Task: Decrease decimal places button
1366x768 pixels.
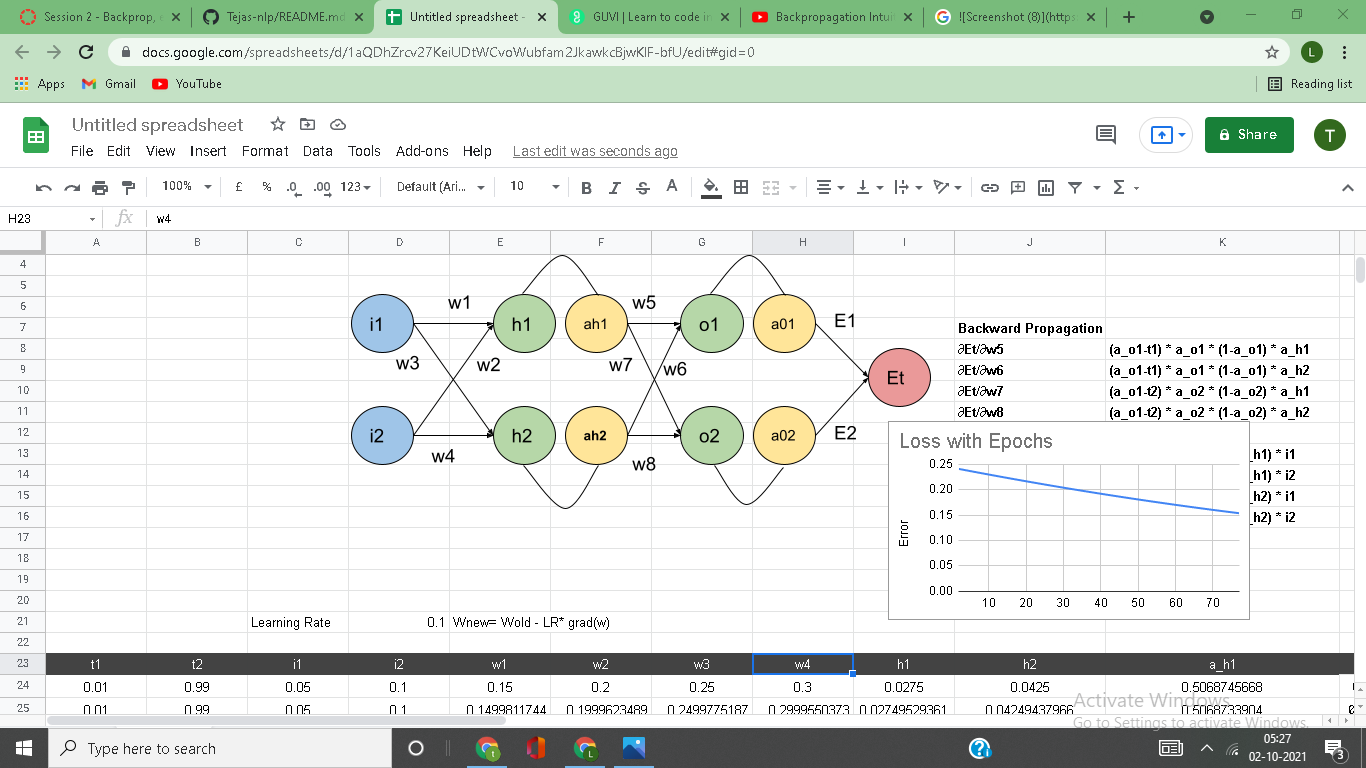Action: (x=293, y=187)
